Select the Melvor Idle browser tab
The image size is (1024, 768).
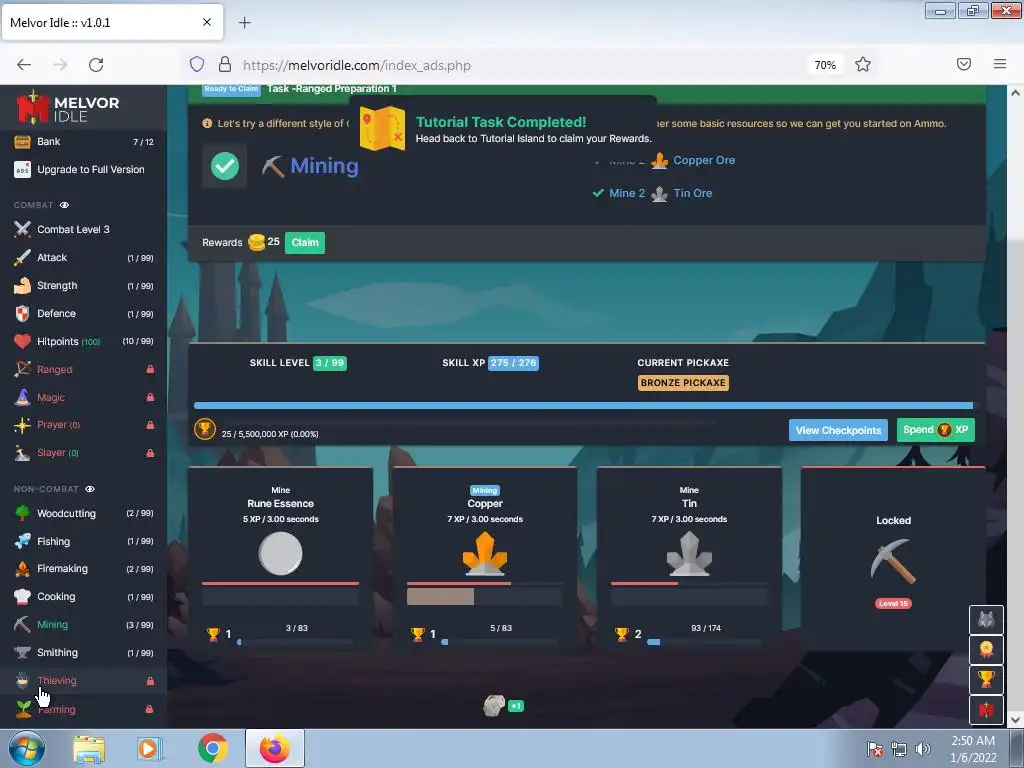pos(112,22)
